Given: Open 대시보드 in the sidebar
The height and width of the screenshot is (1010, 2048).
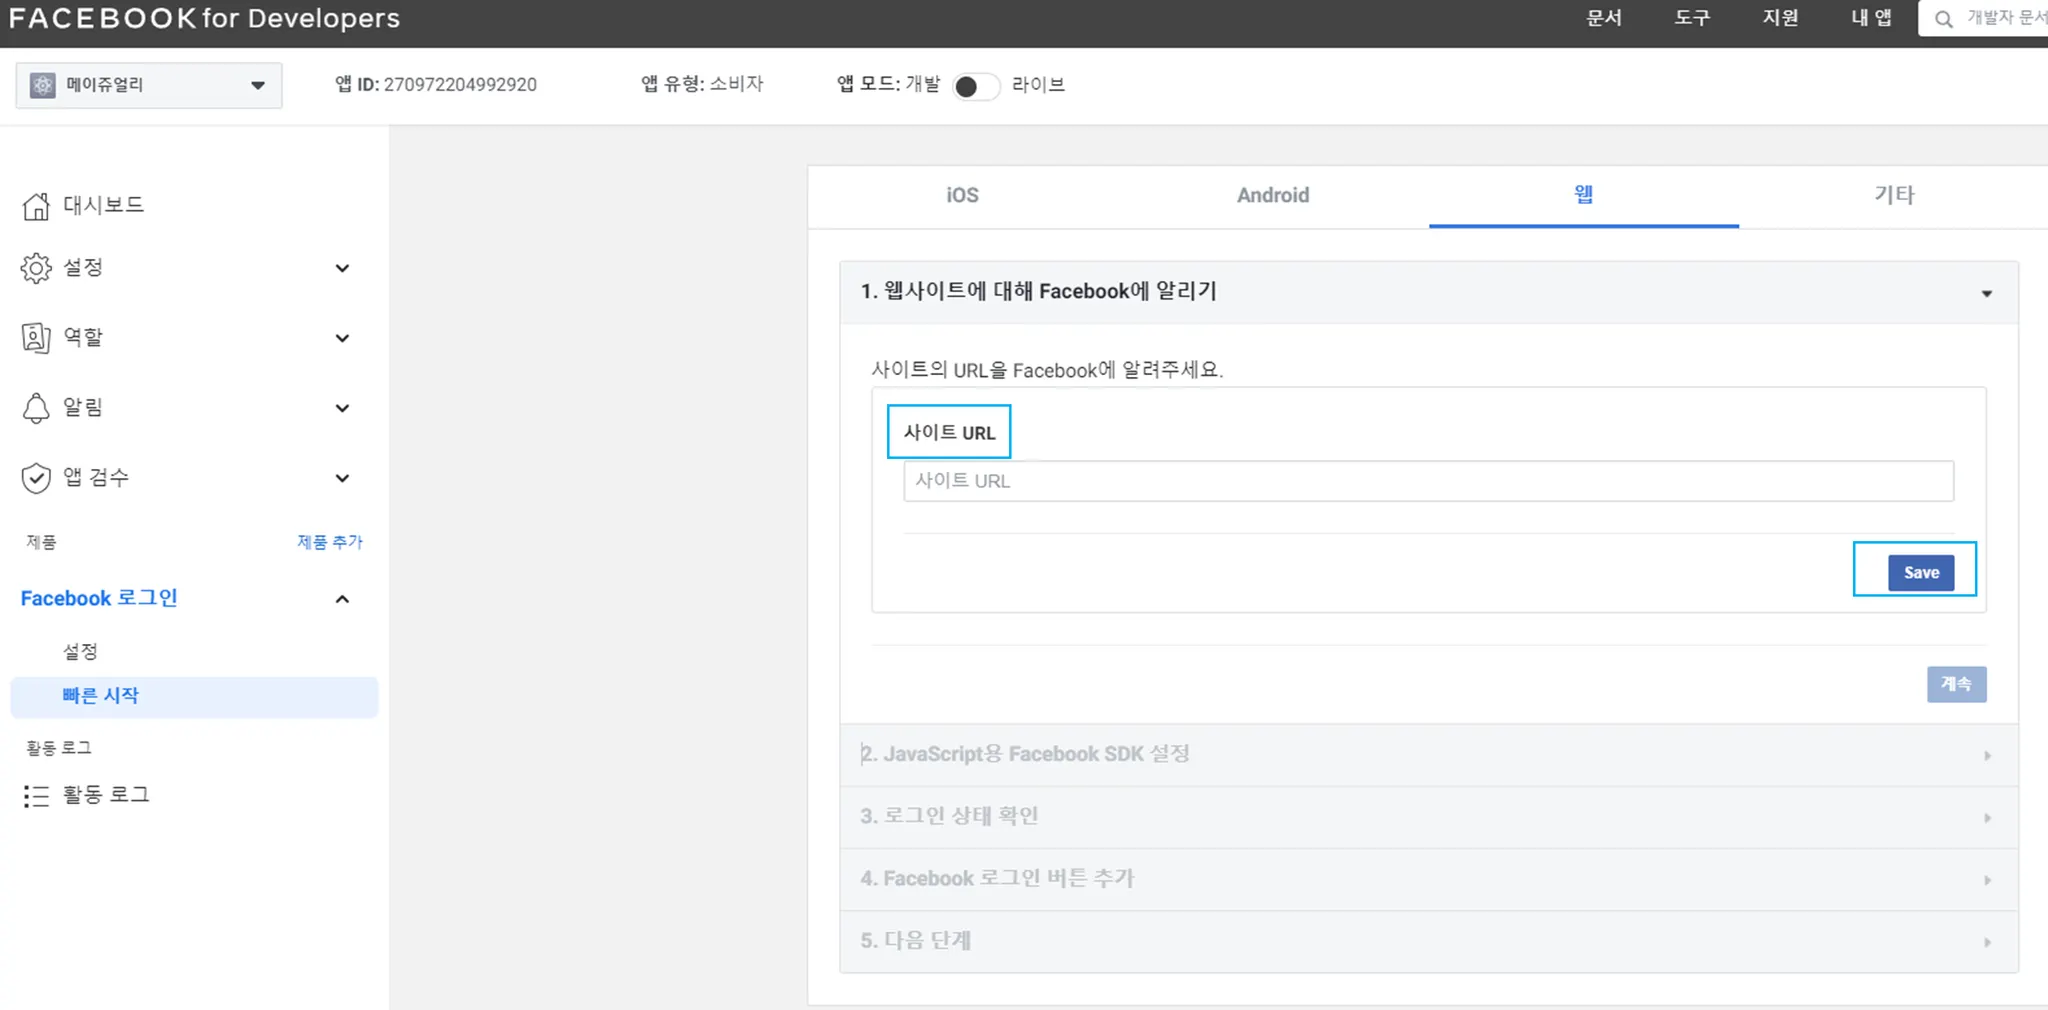Looking at the screenshot, I should click(103, 205).
